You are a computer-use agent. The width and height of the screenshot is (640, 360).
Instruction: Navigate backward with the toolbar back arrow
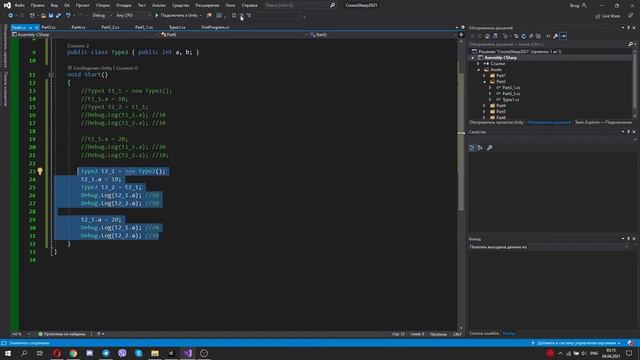tap(11, 16)
